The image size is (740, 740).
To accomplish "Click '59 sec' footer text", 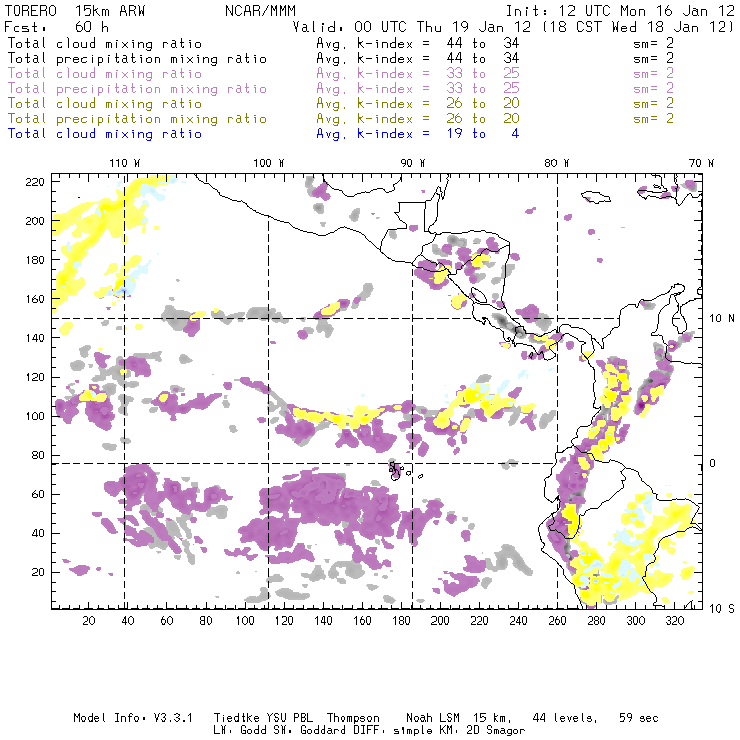I will 639,718.
